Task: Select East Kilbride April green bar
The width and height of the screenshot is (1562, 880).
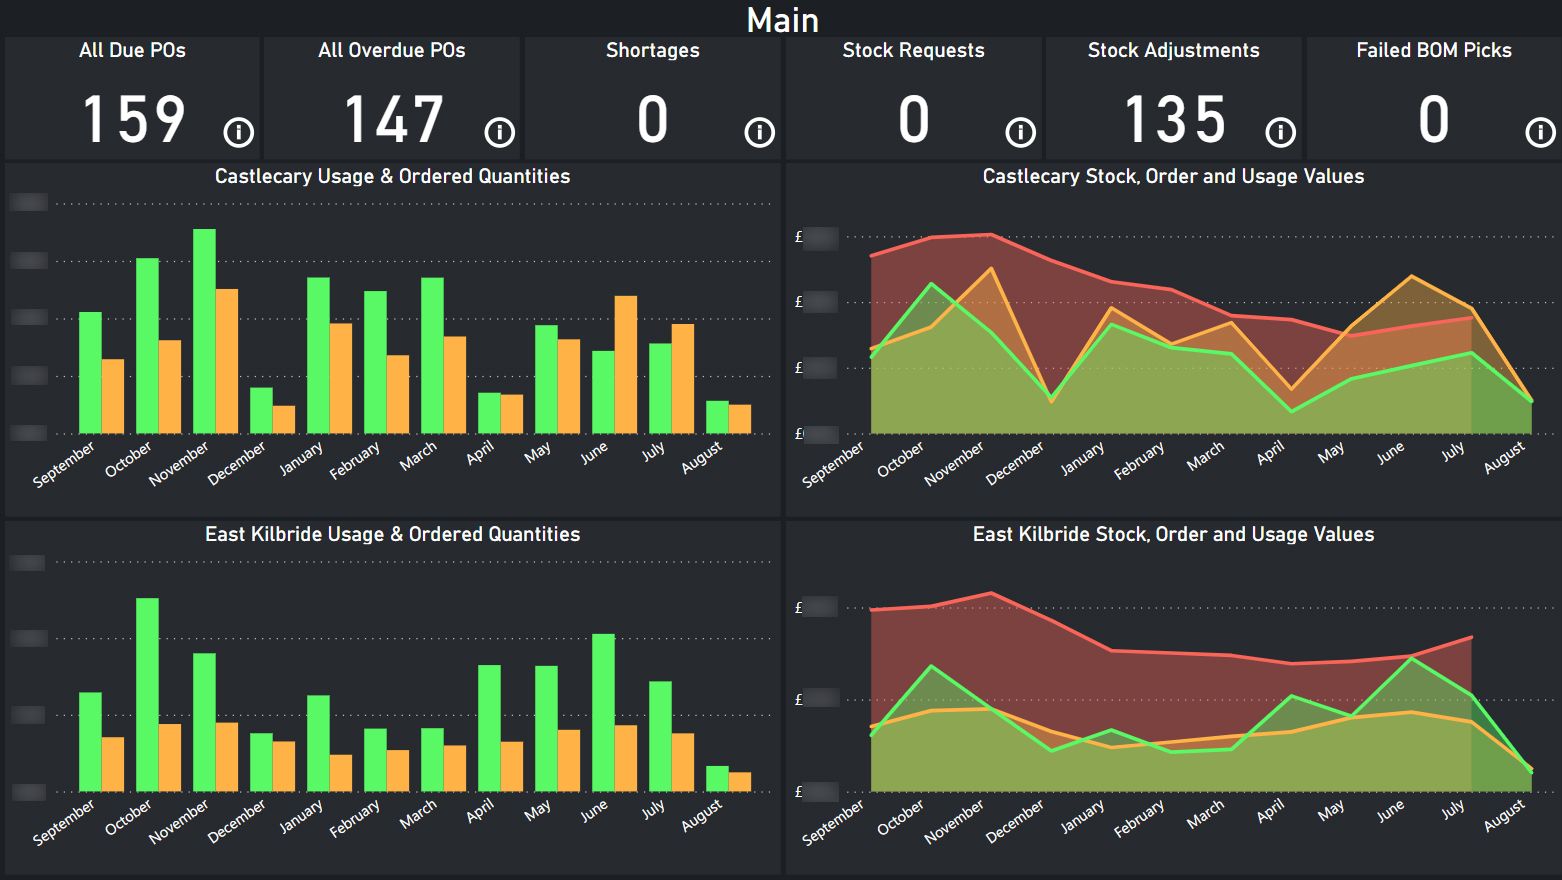Action: (489, 728)
